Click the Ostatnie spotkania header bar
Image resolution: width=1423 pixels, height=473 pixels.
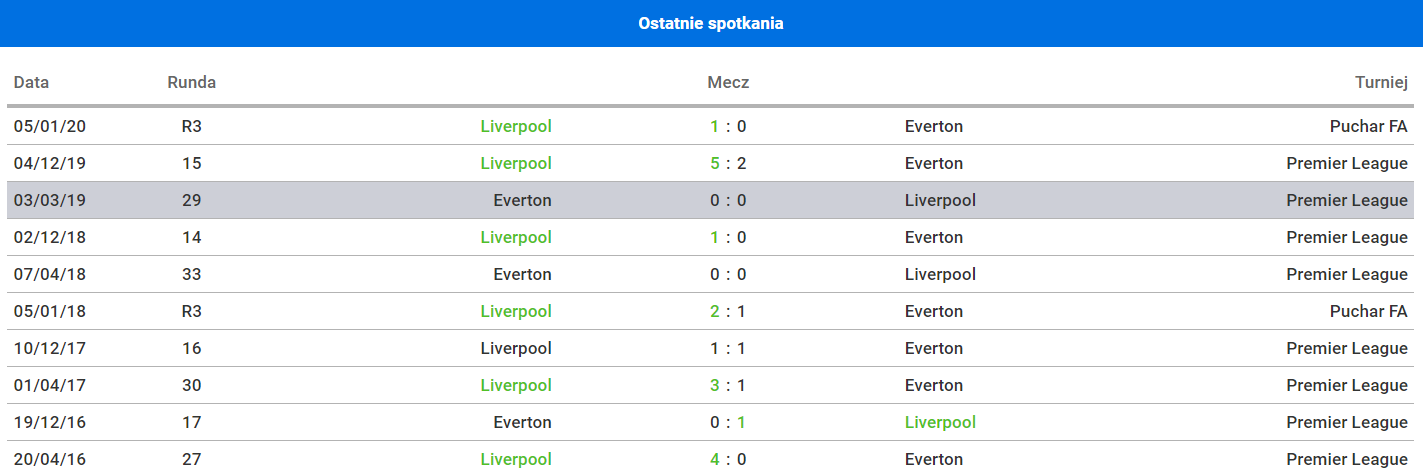pos(711,23)
